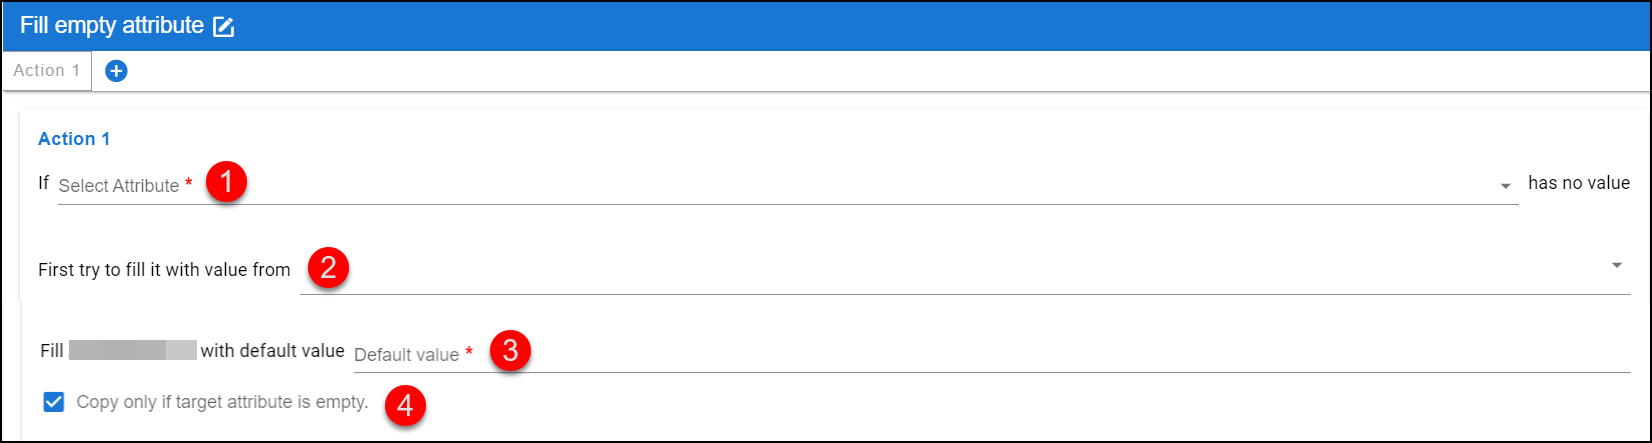
Task: Add a new action with the plus icon
Action: coord(116,71)
